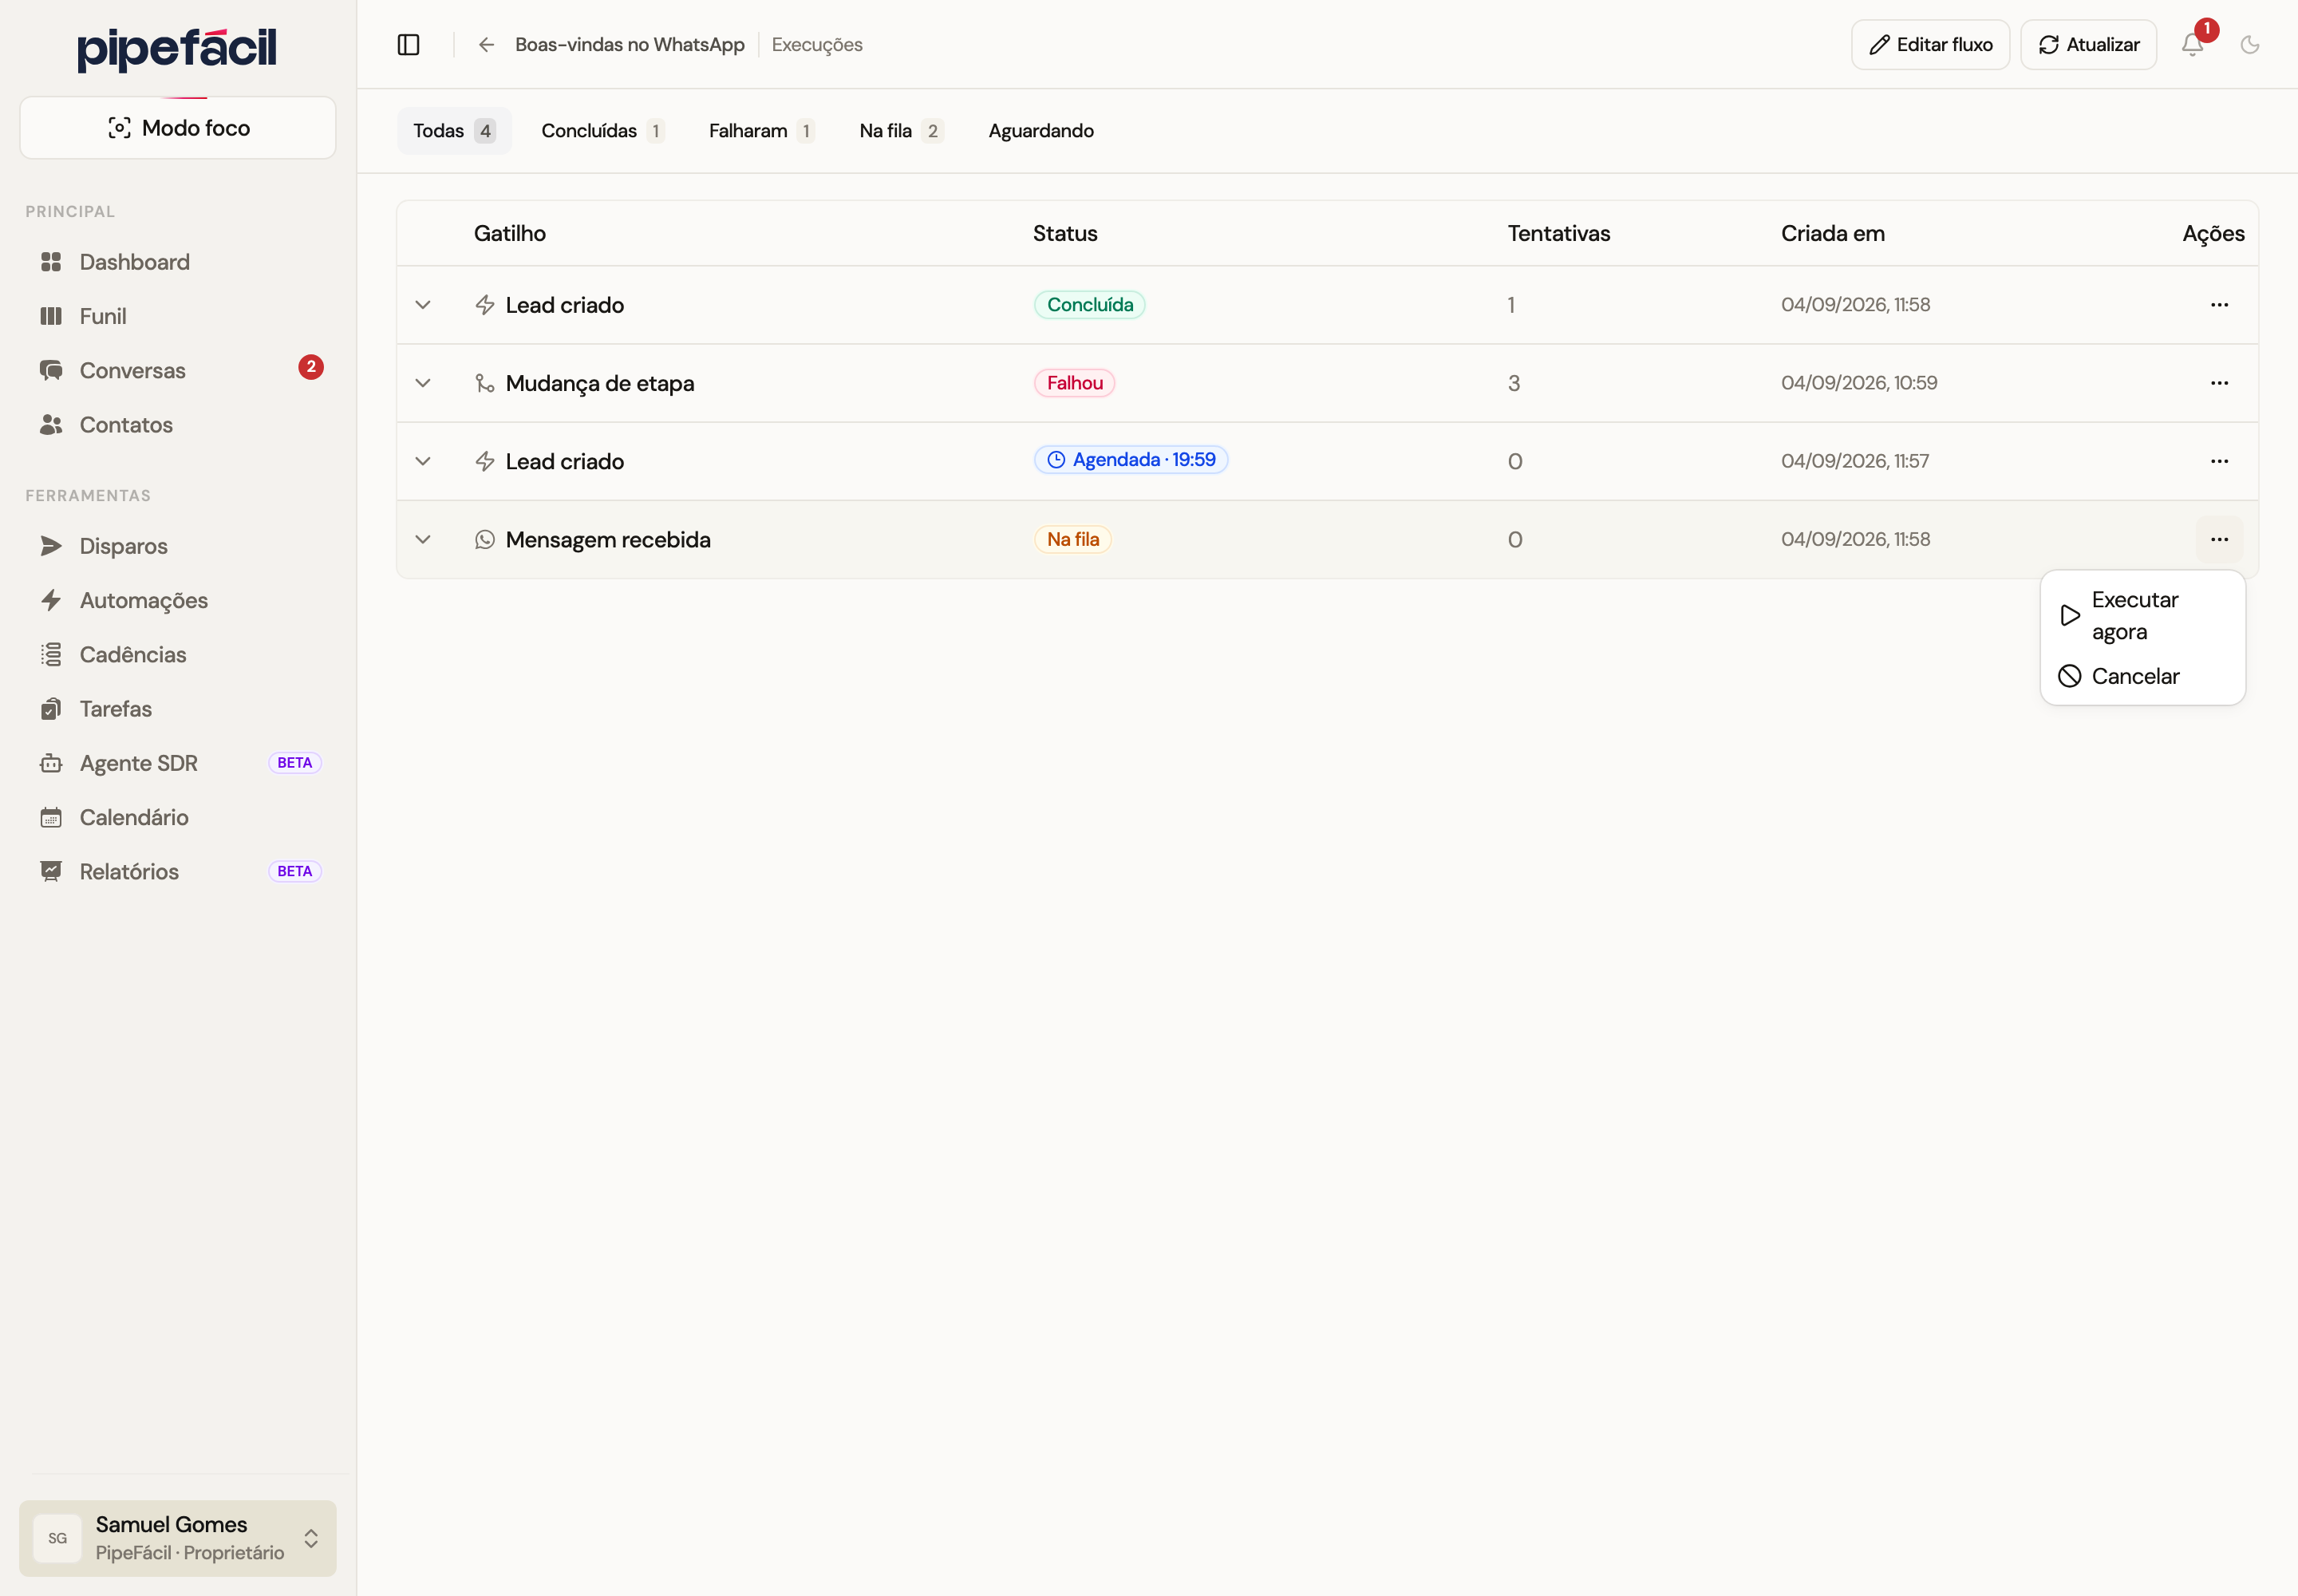Image resolution: width=2298 pixels, height=1596 pixels.
Task: Open actions menu for Agendada row
Action: tap(2219, 461)
